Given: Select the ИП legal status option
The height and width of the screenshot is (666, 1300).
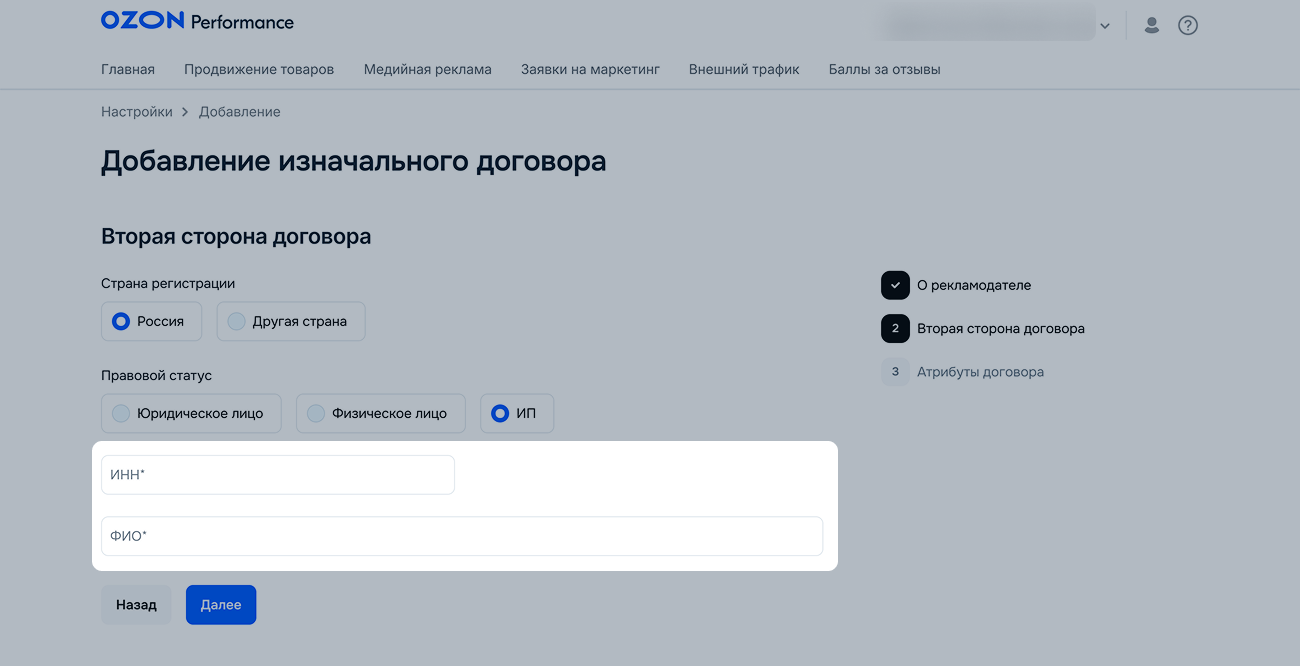Looking at the screenshot, I should click(516, 413).
